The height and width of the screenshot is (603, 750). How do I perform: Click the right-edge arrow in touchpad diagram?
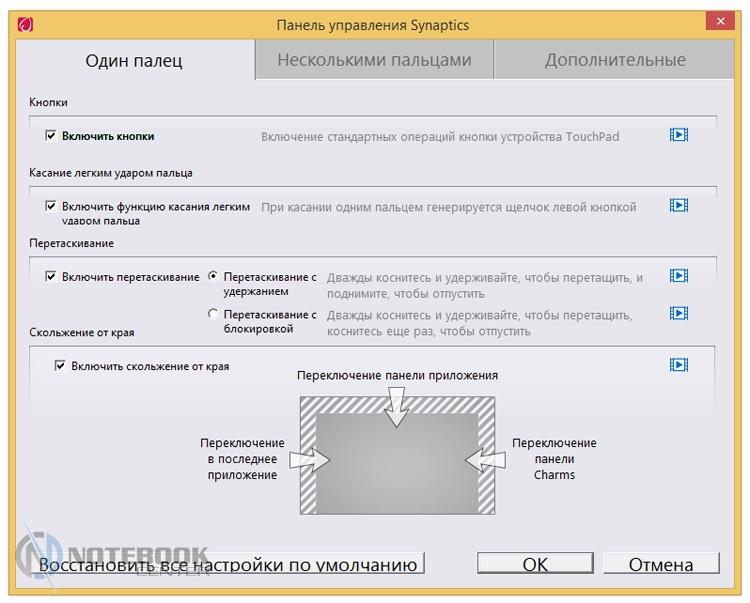(x=485, y=460)
